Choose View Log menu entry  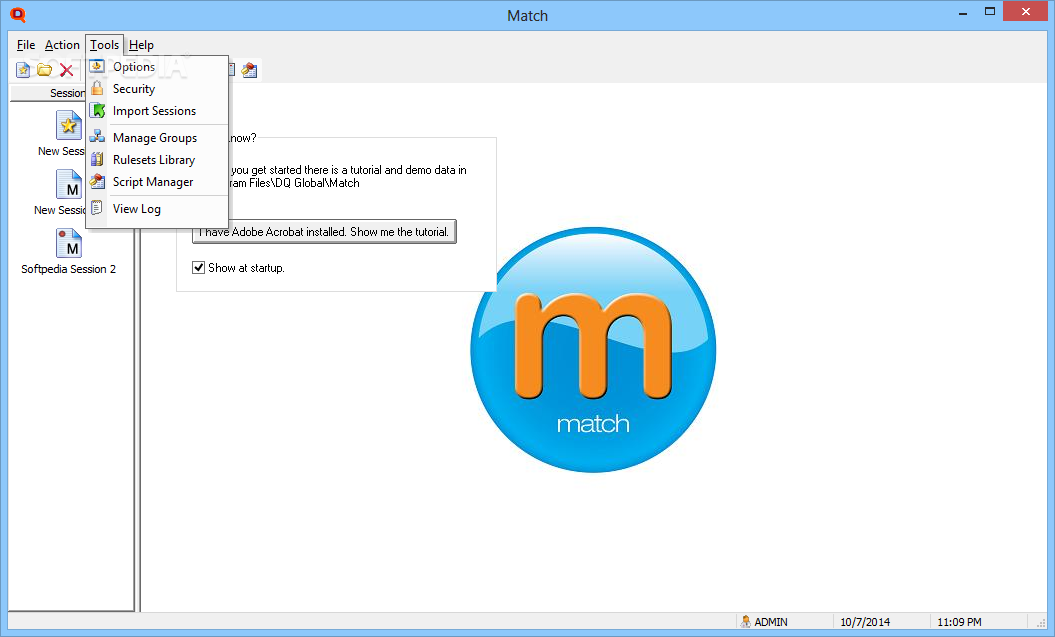(x=157, y=209)
